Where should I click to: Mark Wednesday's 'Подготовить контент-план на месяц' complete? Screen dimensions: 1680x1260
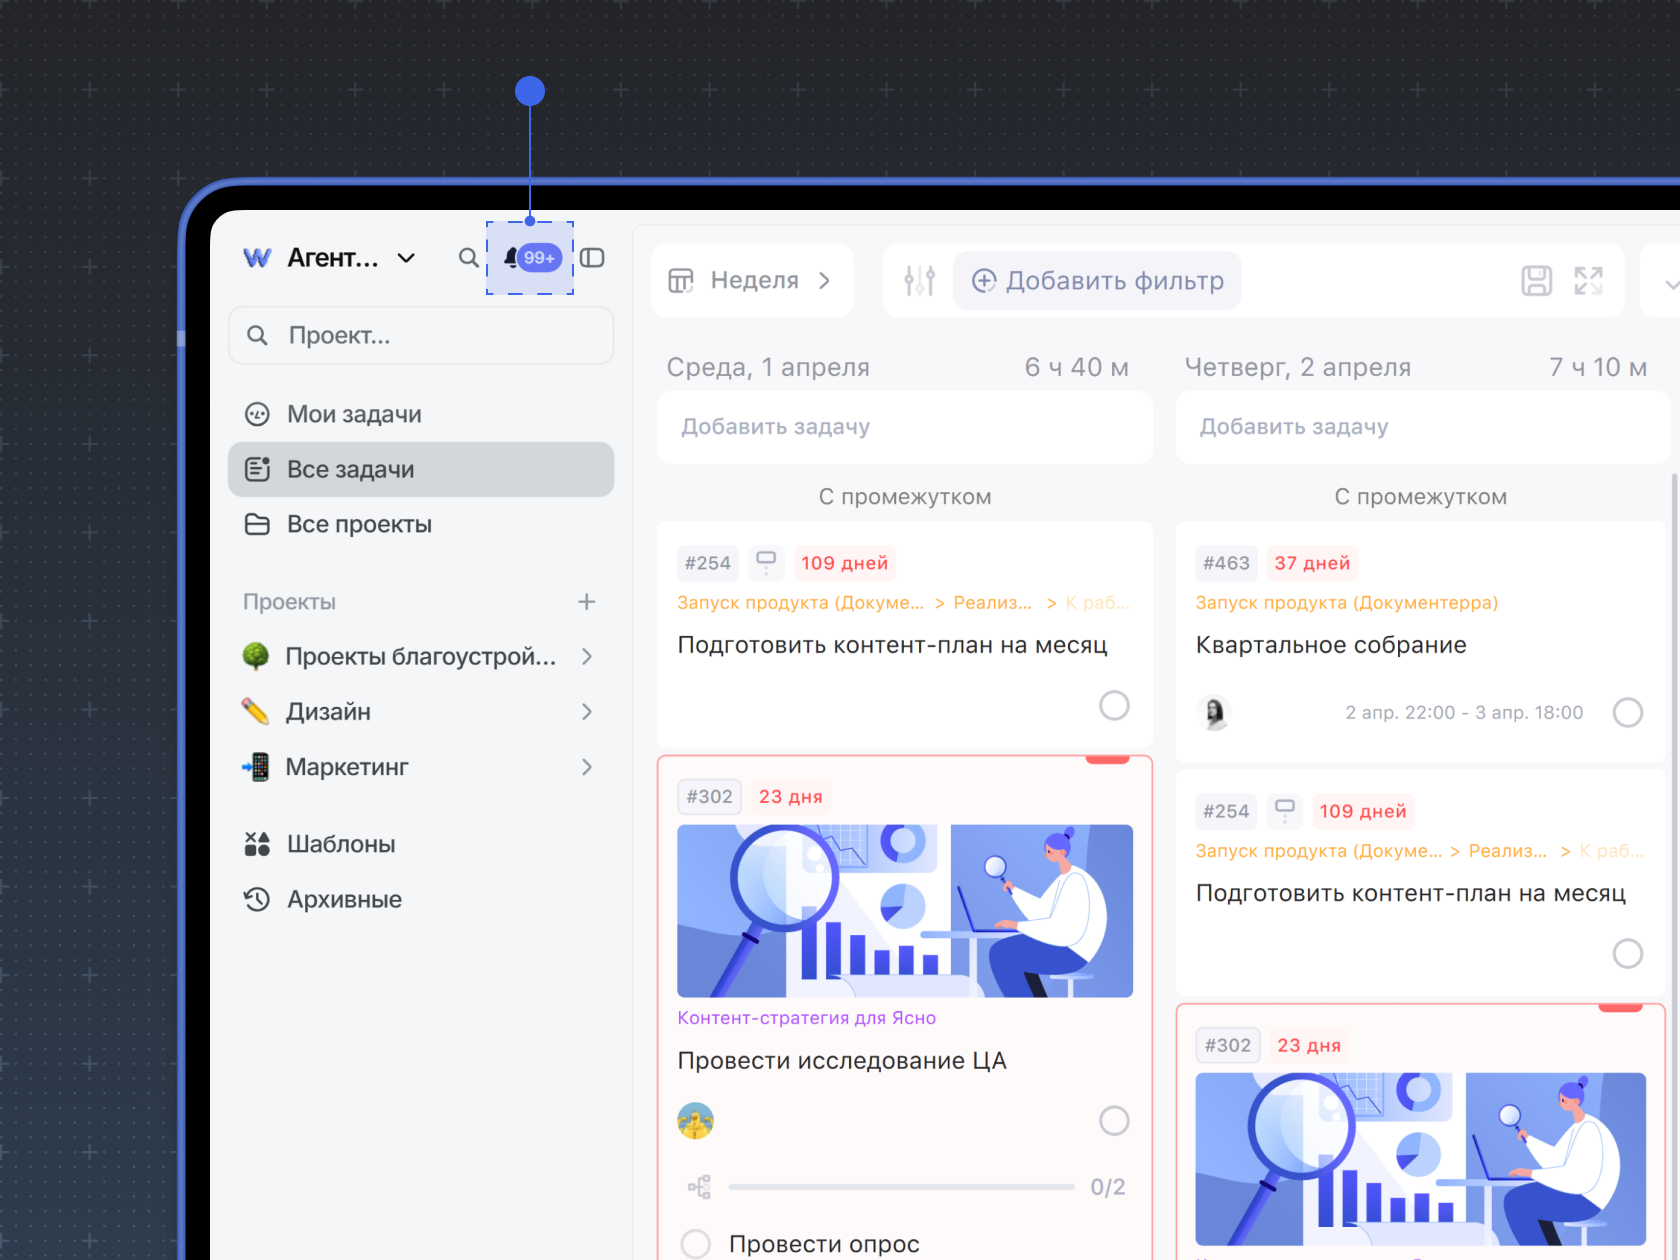pyautogui.click(x=1114, y=705)
